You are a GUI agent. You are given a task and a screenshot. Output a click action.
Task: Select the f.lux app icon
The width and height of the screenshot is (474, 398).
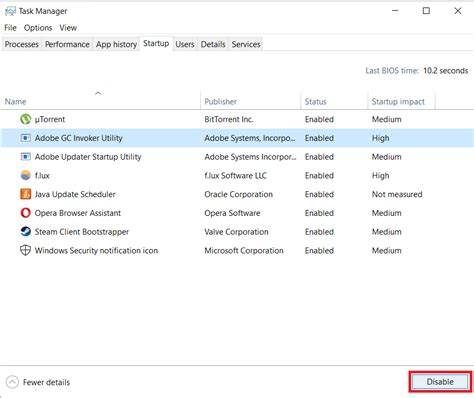(26, 175)
